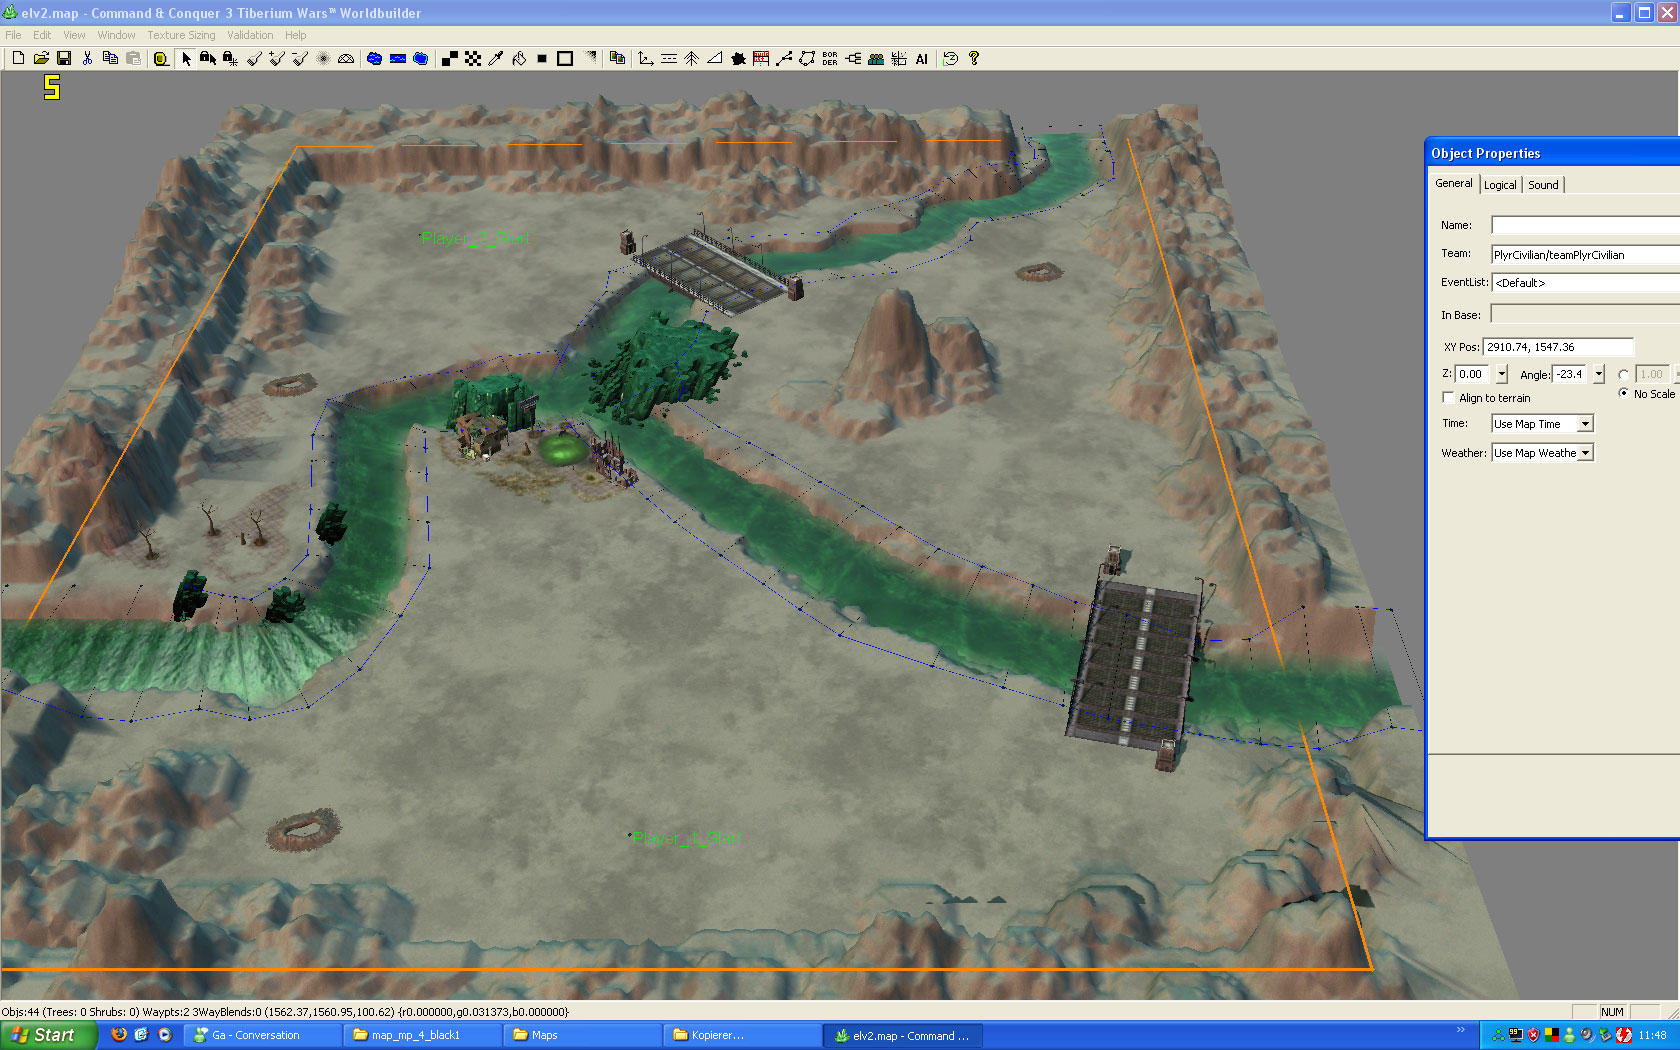Image resolution: width=1680 pixels, height=1050 pixels.
Task: Select the yellow tape measure ruler tool
Action: tap(161, 58)
